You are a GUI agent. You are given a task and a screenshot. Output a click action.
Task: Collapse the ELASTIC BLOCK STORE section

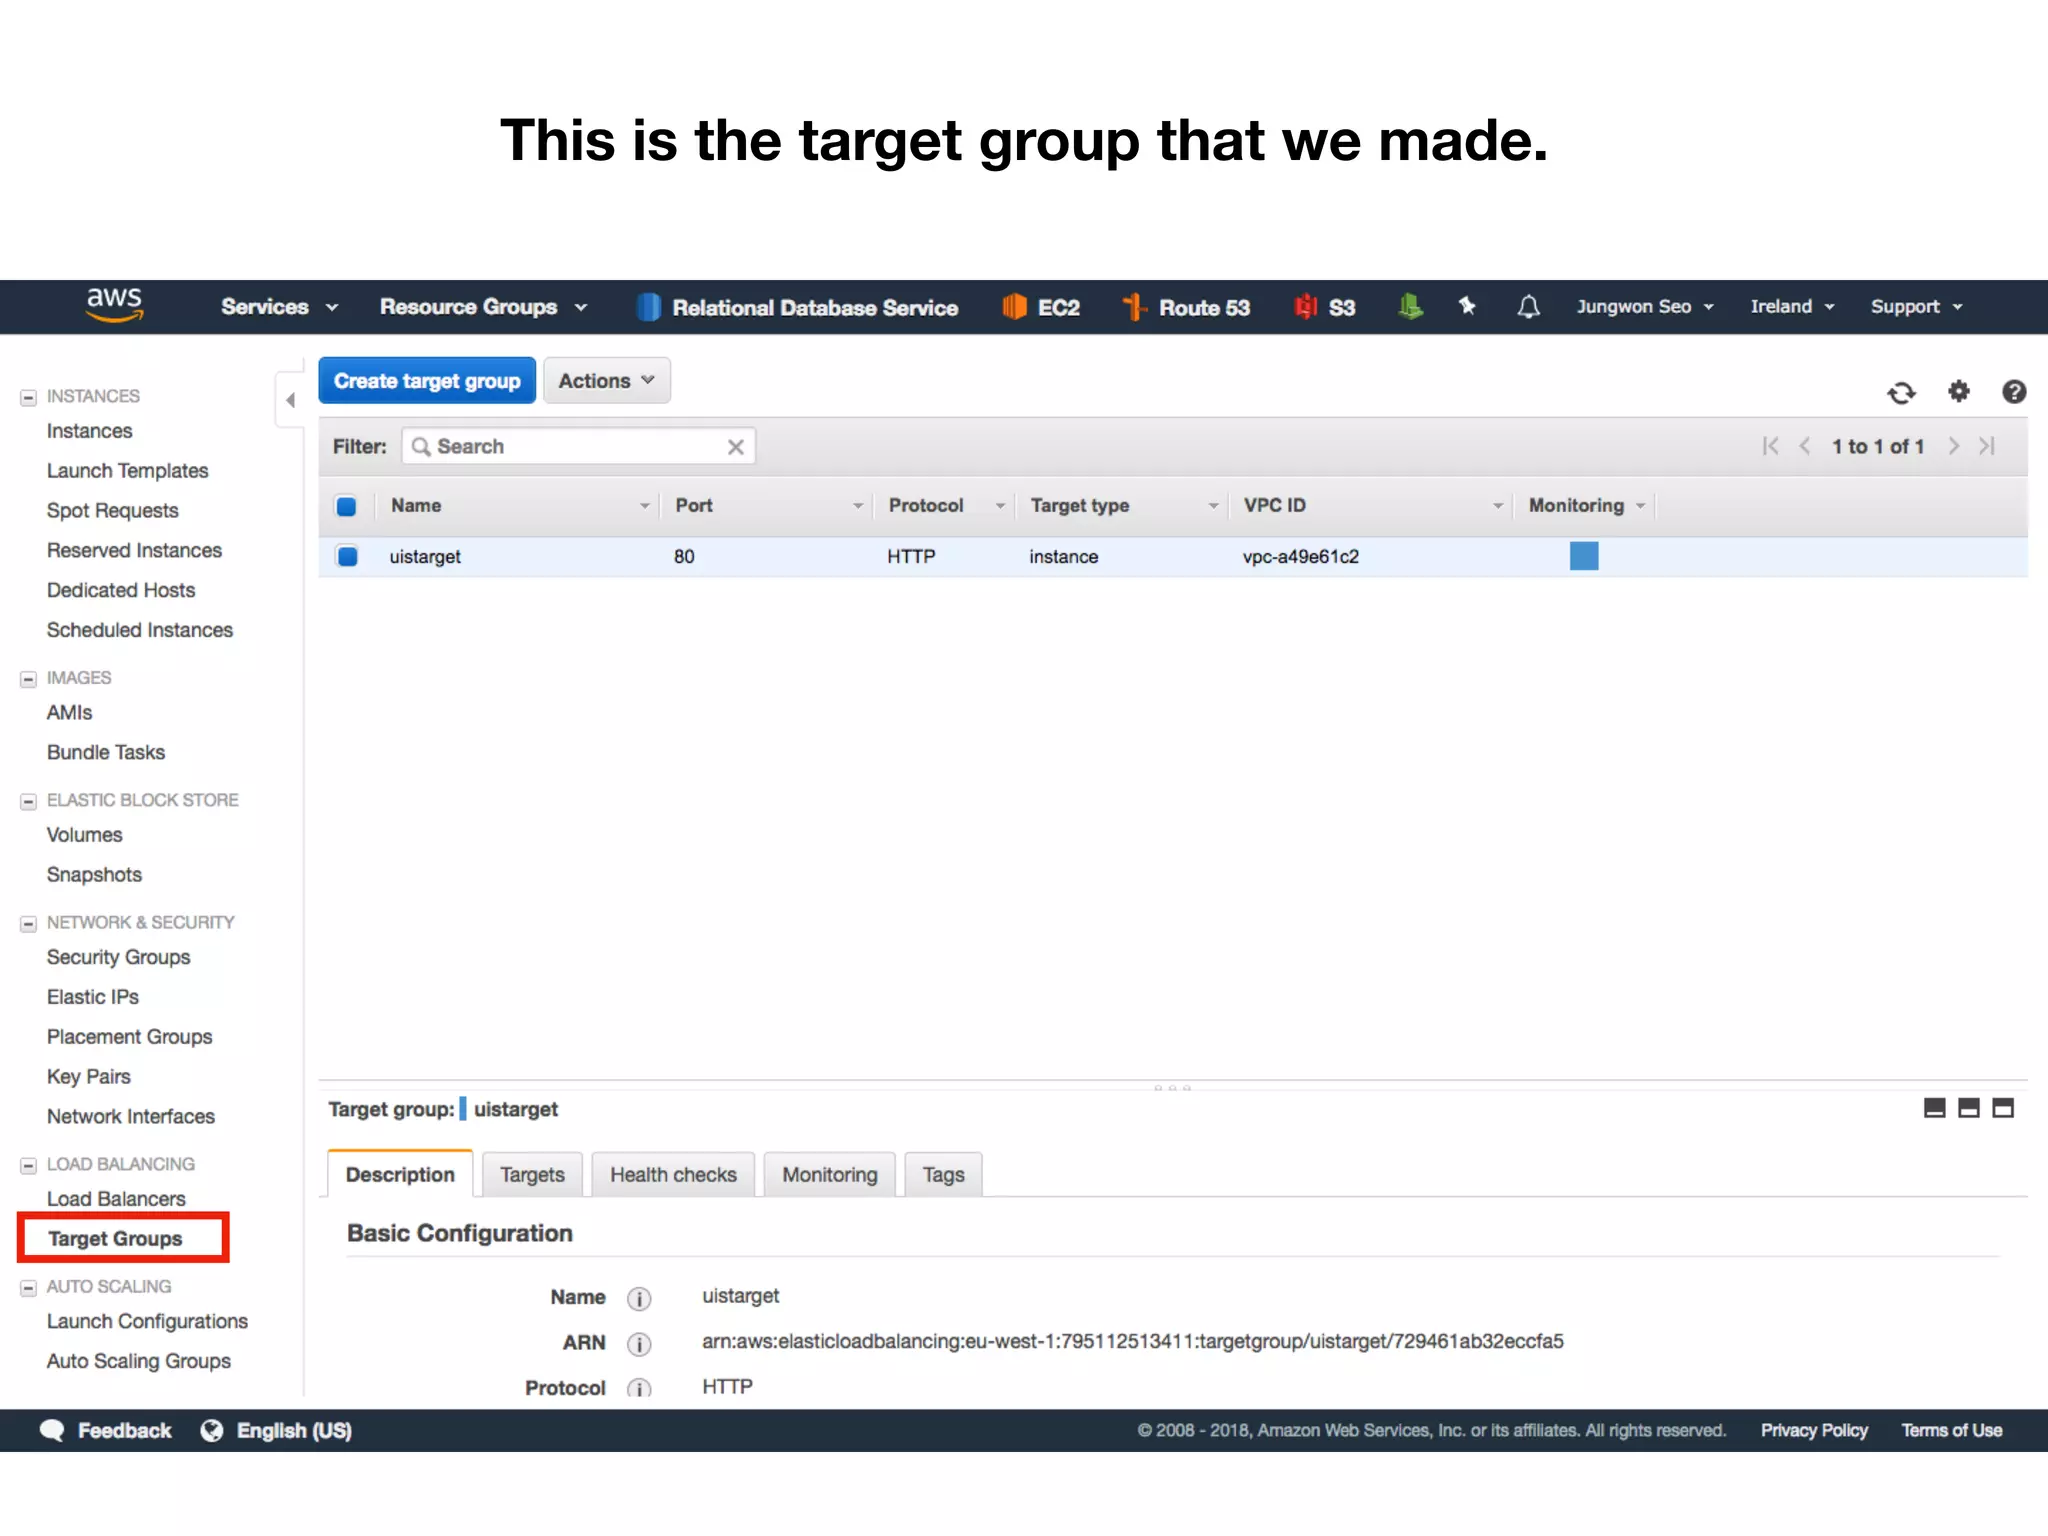[29, 801]
